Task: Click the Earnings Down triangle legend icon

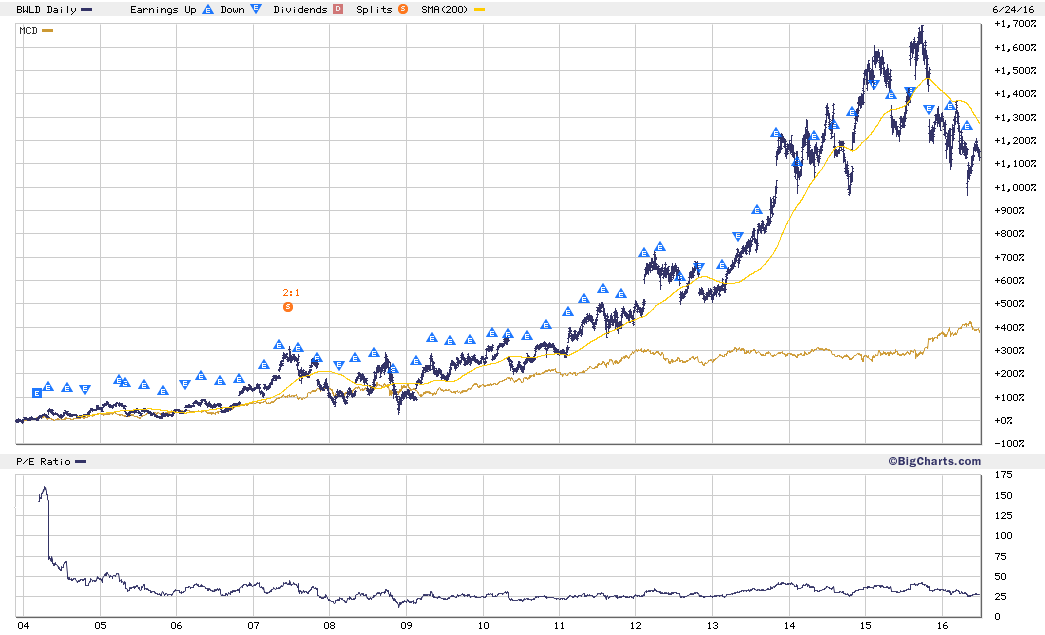Action: tap(256, 9)
